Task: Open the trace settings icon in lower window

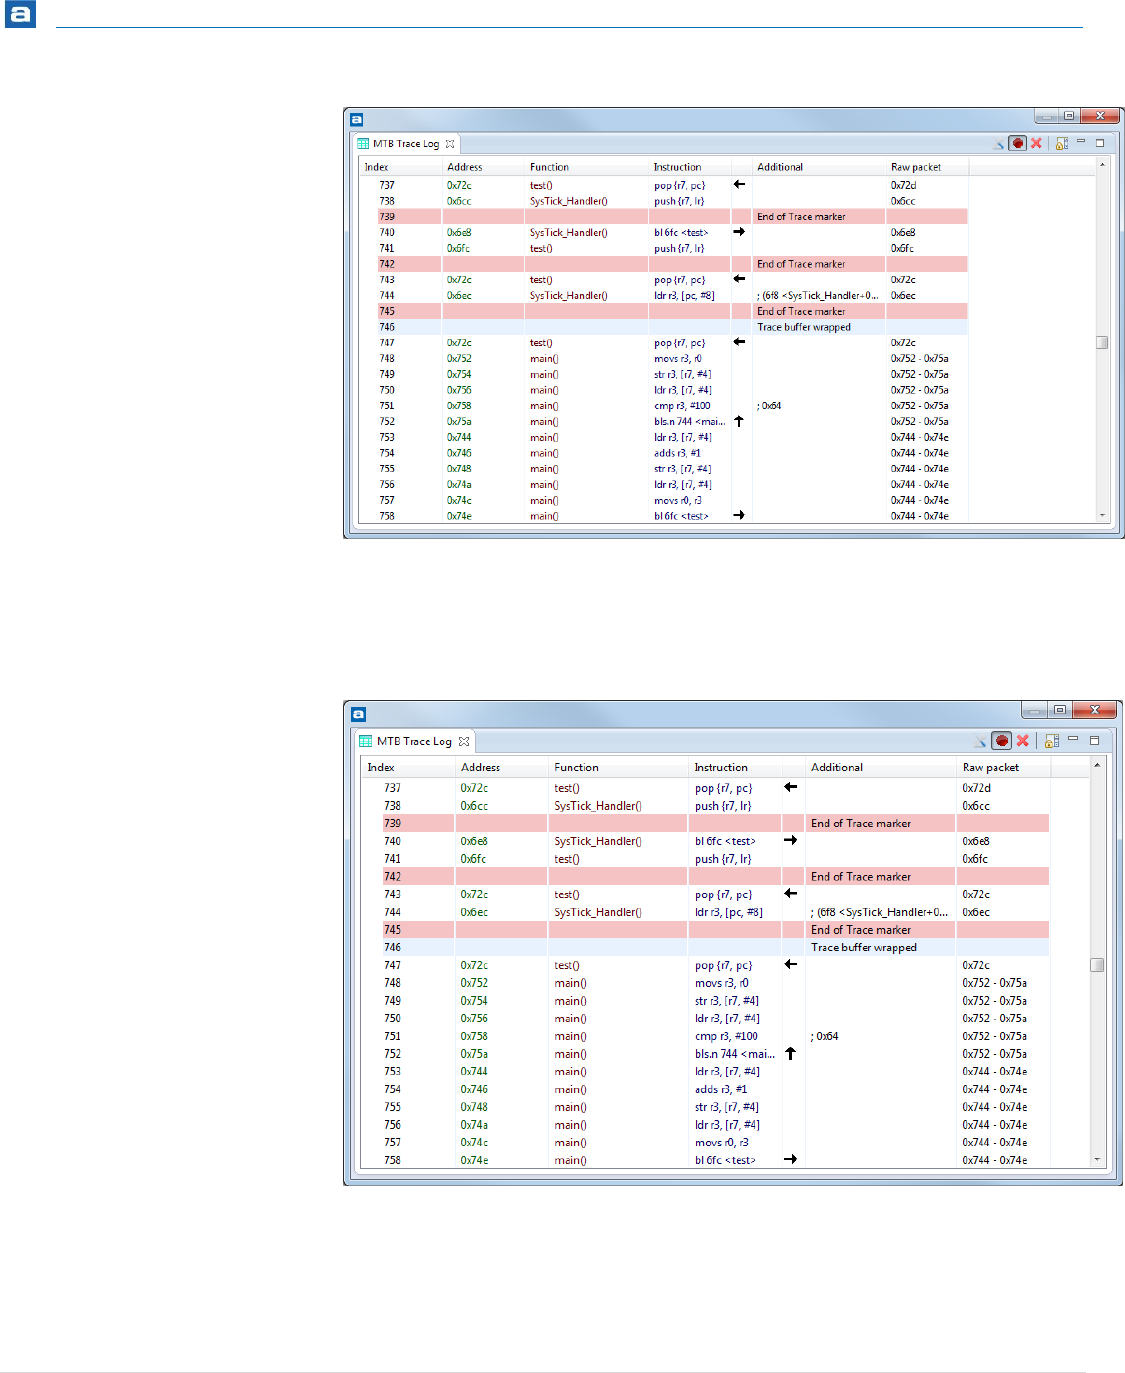Action: pyautogui.click(x=1052, y=741)
